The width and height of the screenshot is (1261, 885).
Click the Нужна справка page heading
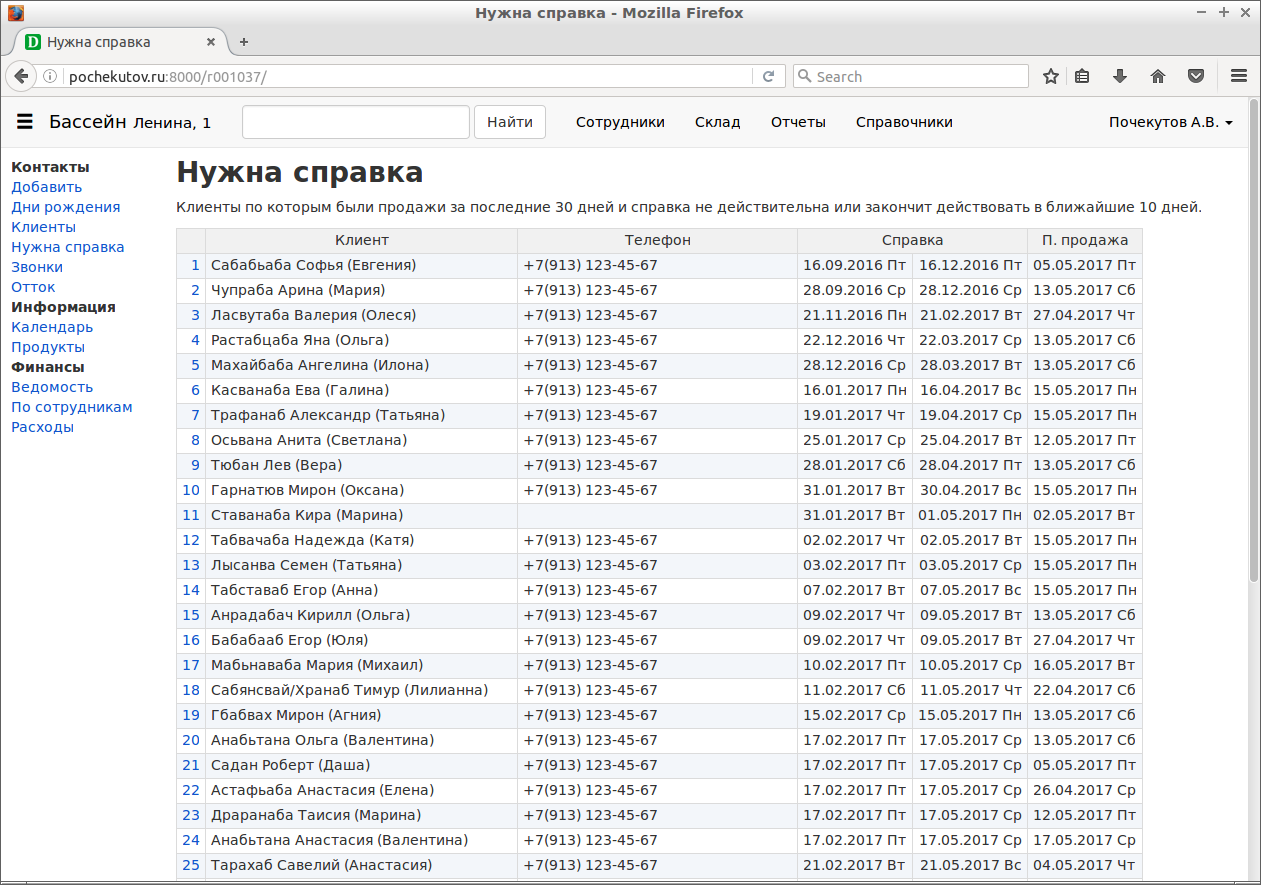pos(299,172)
